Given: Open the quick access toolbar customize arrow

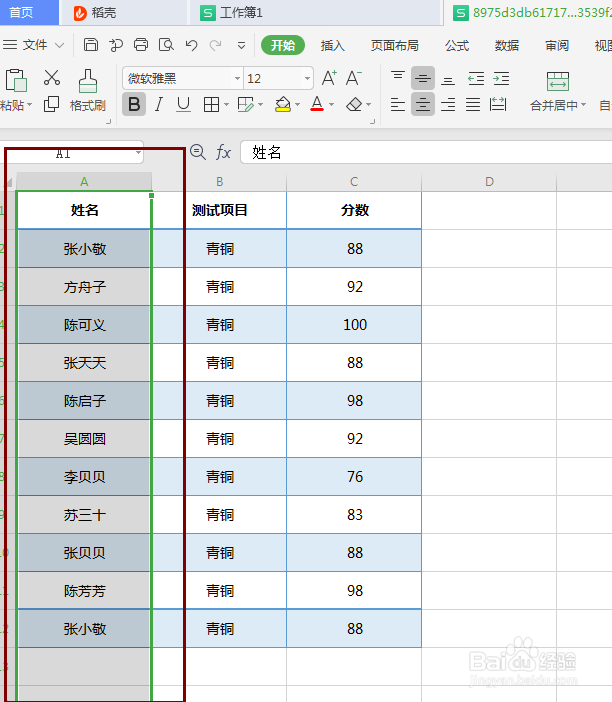Looking at the screenshot, I should click(x=241, y=45).
